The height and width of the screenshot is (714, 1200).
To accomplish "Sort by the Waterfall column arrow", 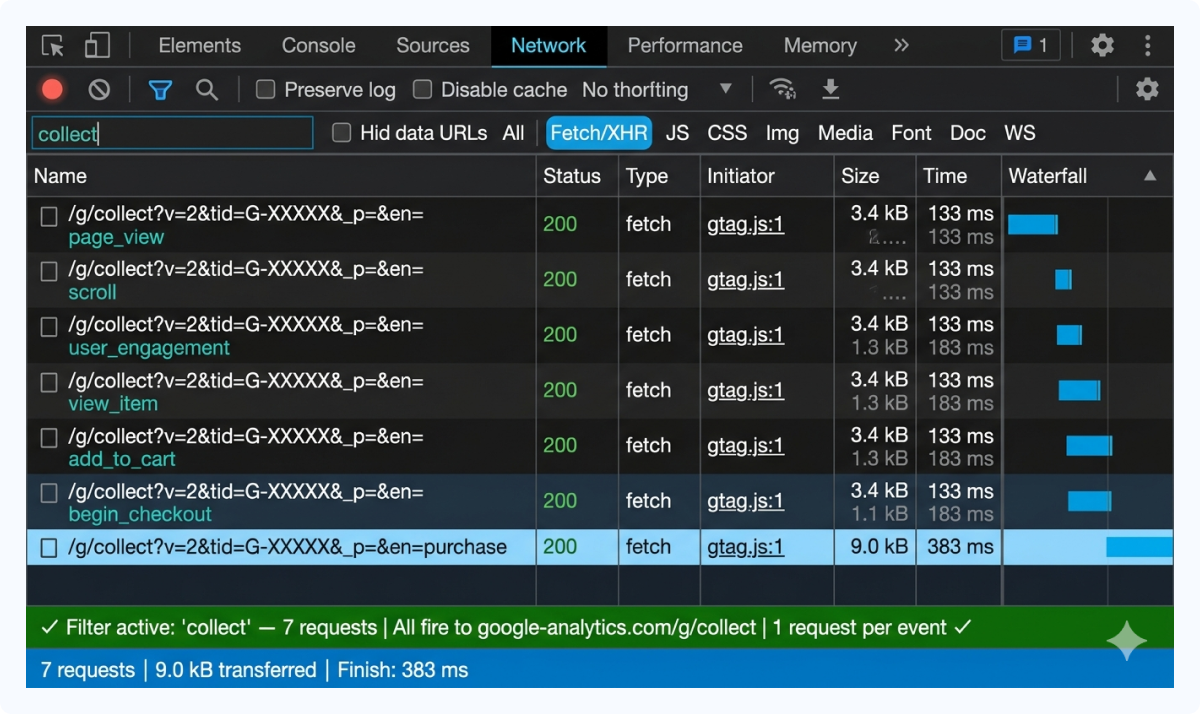I will 1150,176.
